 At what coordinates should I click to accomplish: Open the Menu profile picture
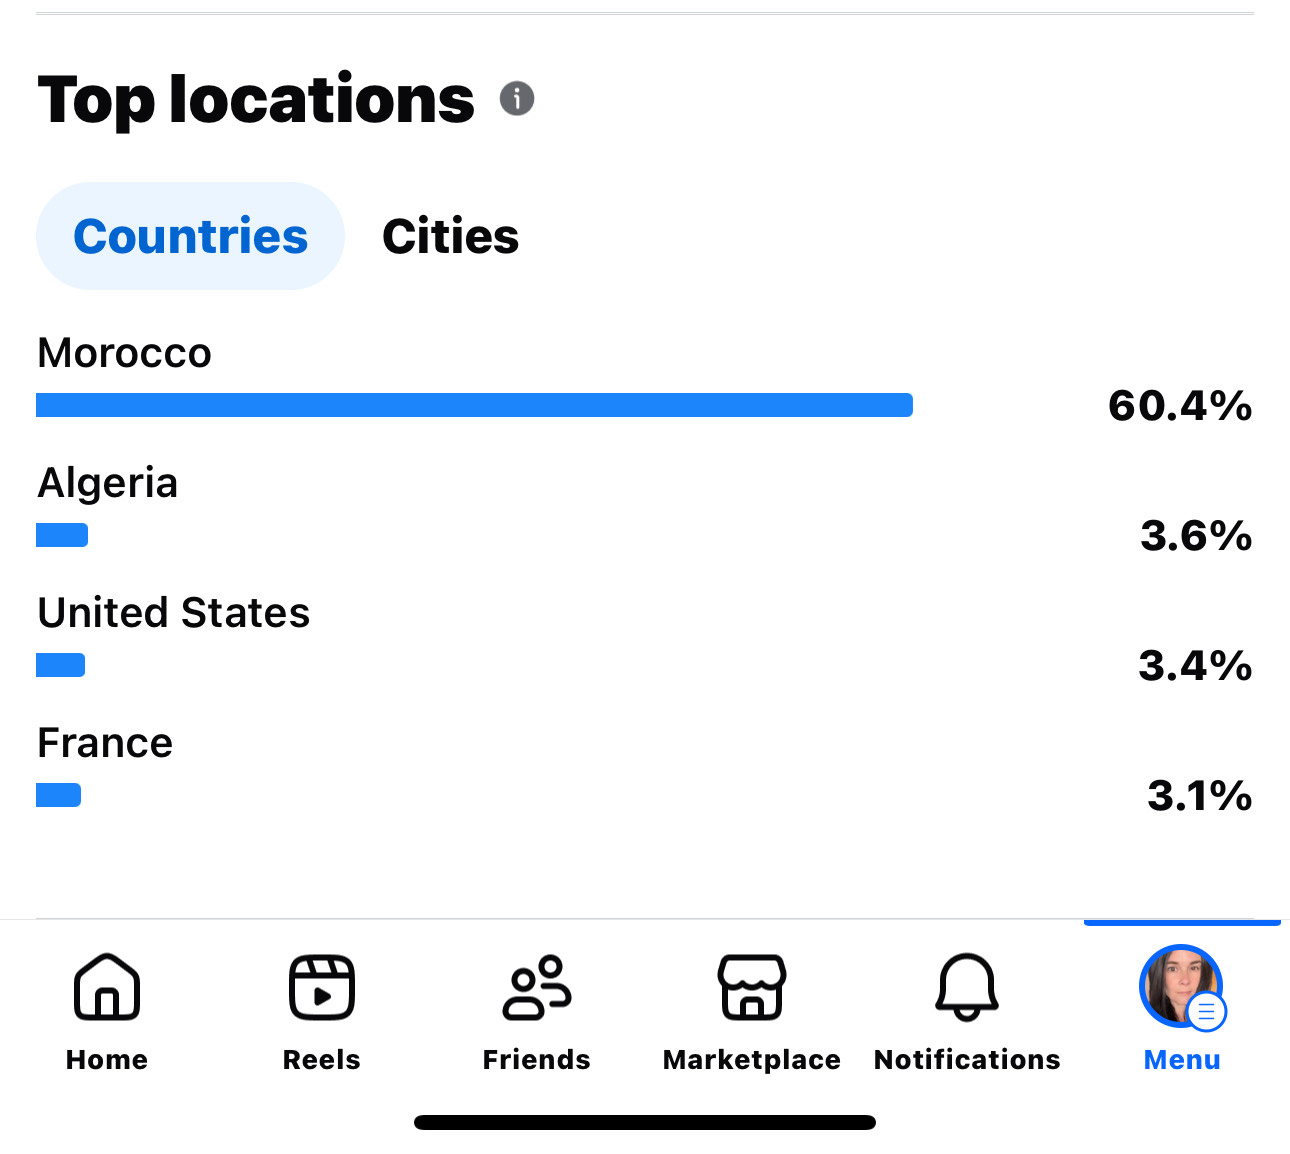click(x=1181, y=987)
